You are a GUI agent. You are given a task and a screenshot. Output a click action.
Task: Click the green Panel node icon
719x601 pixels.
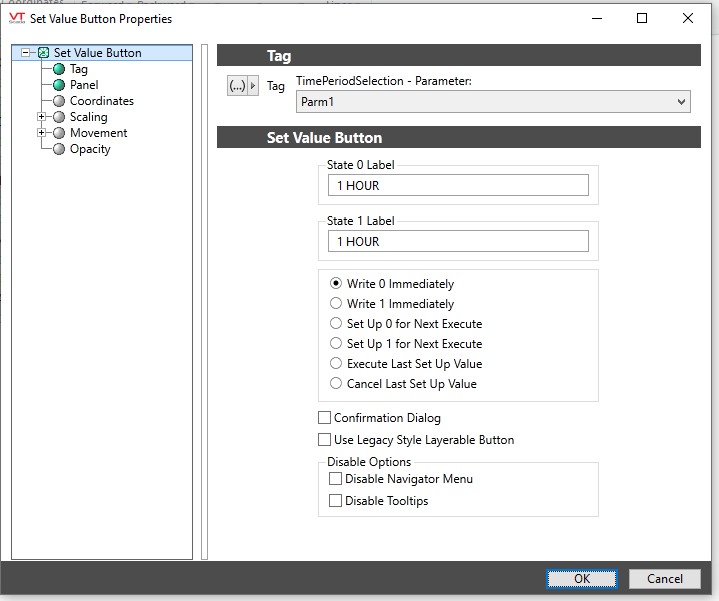point(59,85)
